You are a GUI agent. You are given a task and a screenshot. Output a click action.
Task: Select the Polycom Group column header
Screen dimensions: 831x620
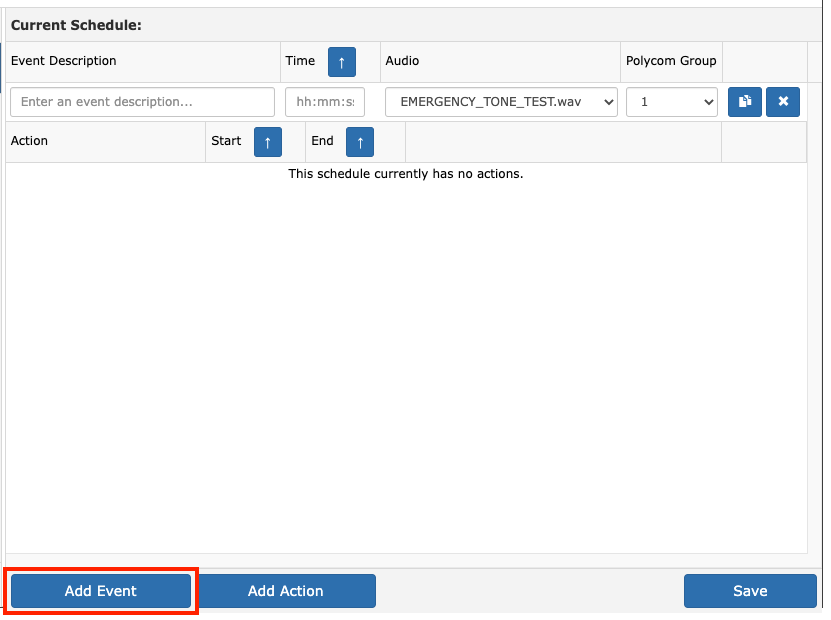[671, 61]
